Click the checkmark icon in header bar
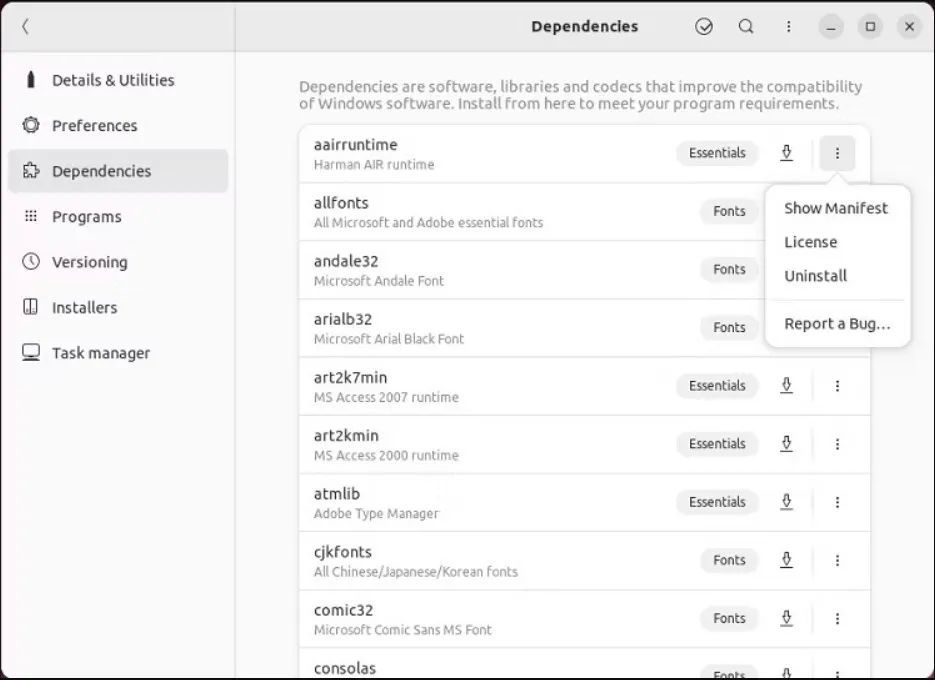935x680 pixels. [x=704, y=27]
